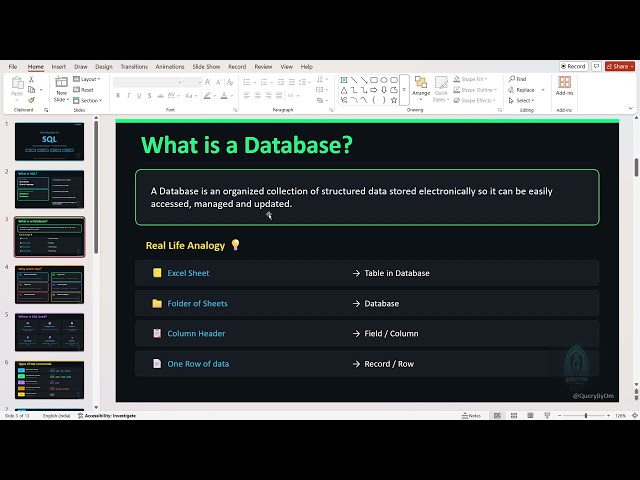Select the star shape in shapes gallery
Image resolution: width=640 pixels, height=480 pixels.
(x=394, y=100)
